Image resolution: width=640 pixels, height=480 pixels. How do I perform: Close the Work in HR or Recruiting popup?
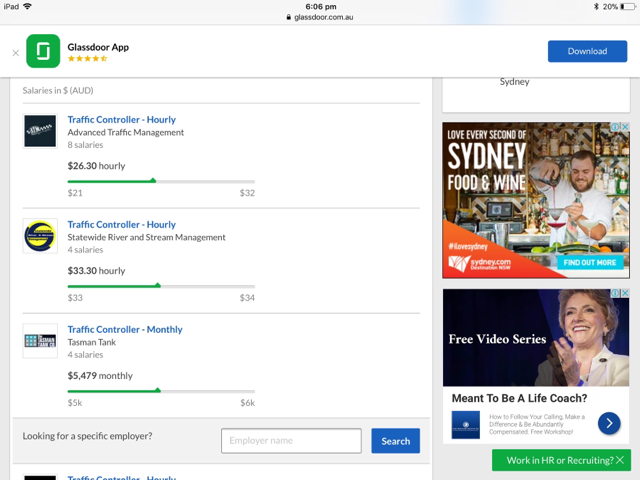coord(620,460)
